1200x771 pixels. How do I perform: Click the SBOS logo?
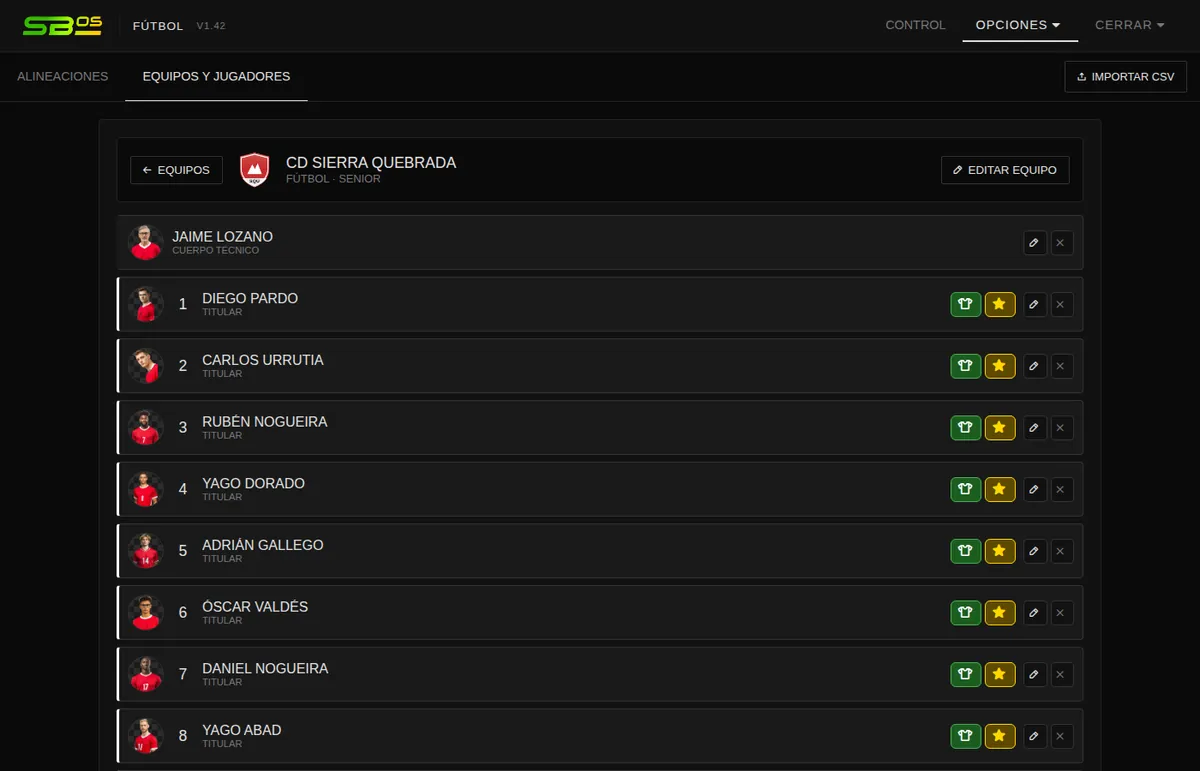coord(62,25)
